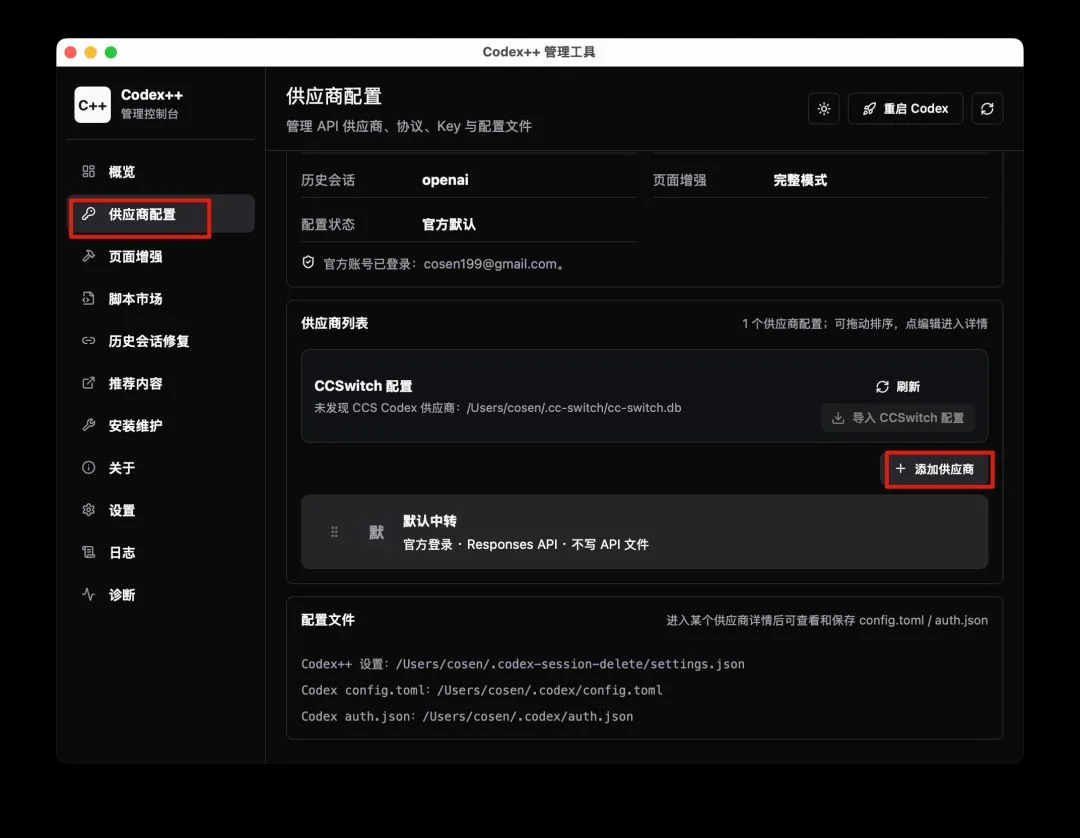This screenshot has height=838, width=1080.
Task: Click the settings.json path line
Action: pyautogui.click(x=522, y=664)
